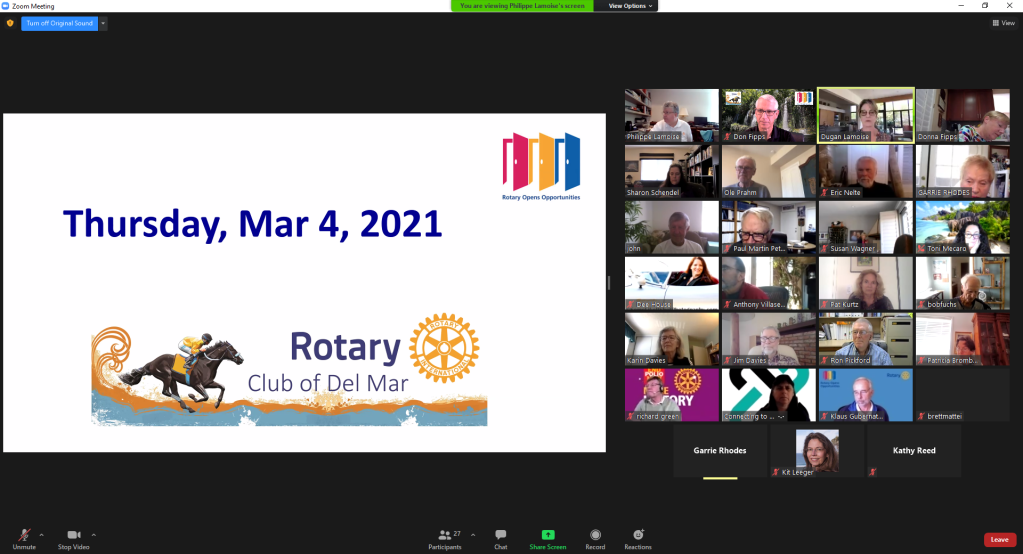Stop video using camera icon
This screenshot has width=1023, height=554.
[73, 536]
